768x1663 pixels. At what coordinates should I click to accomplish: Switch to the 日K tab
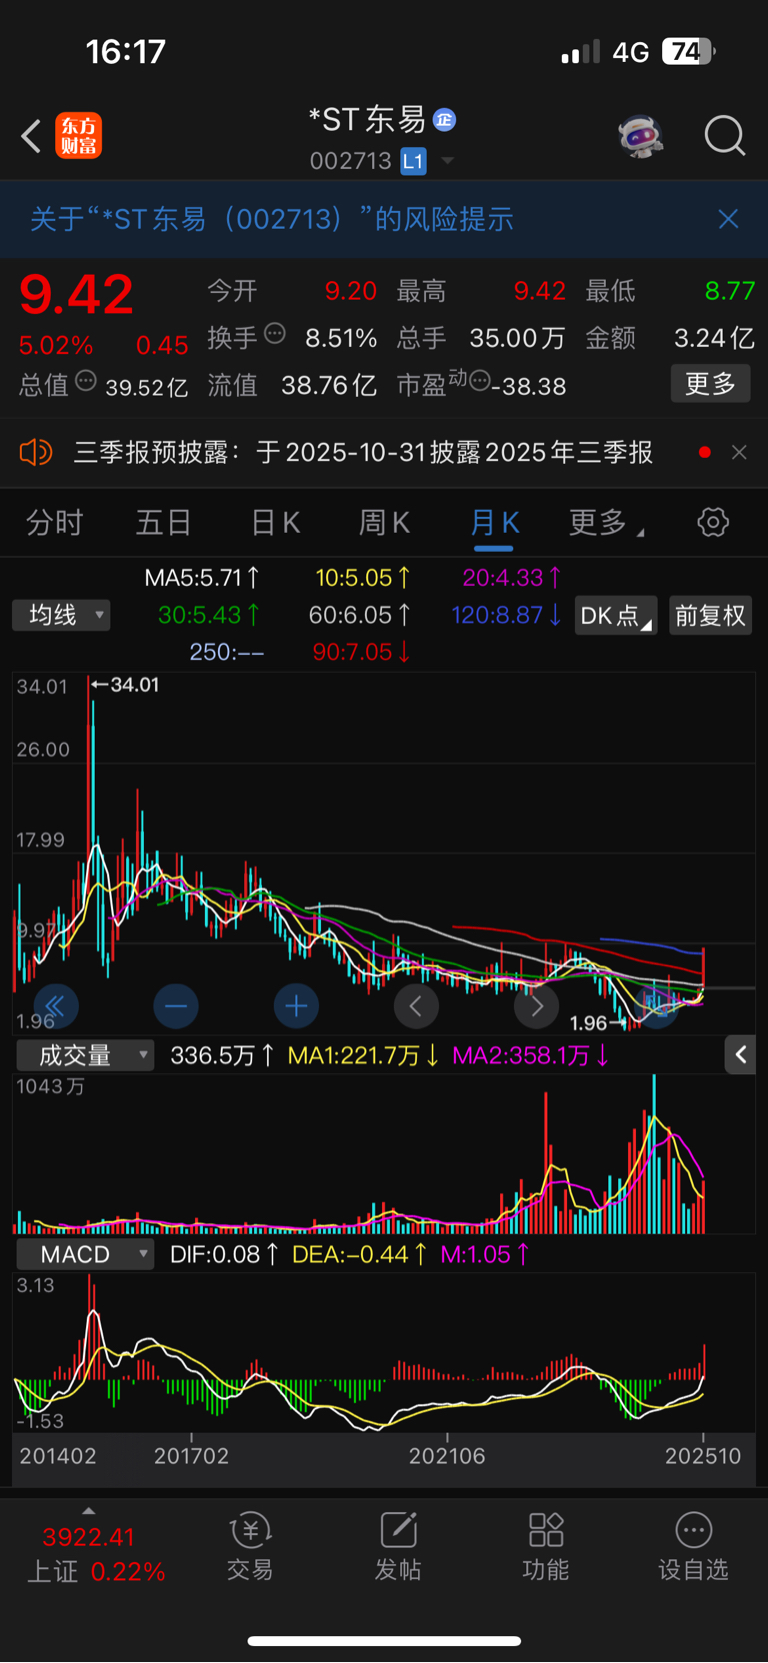coord(275,522)
